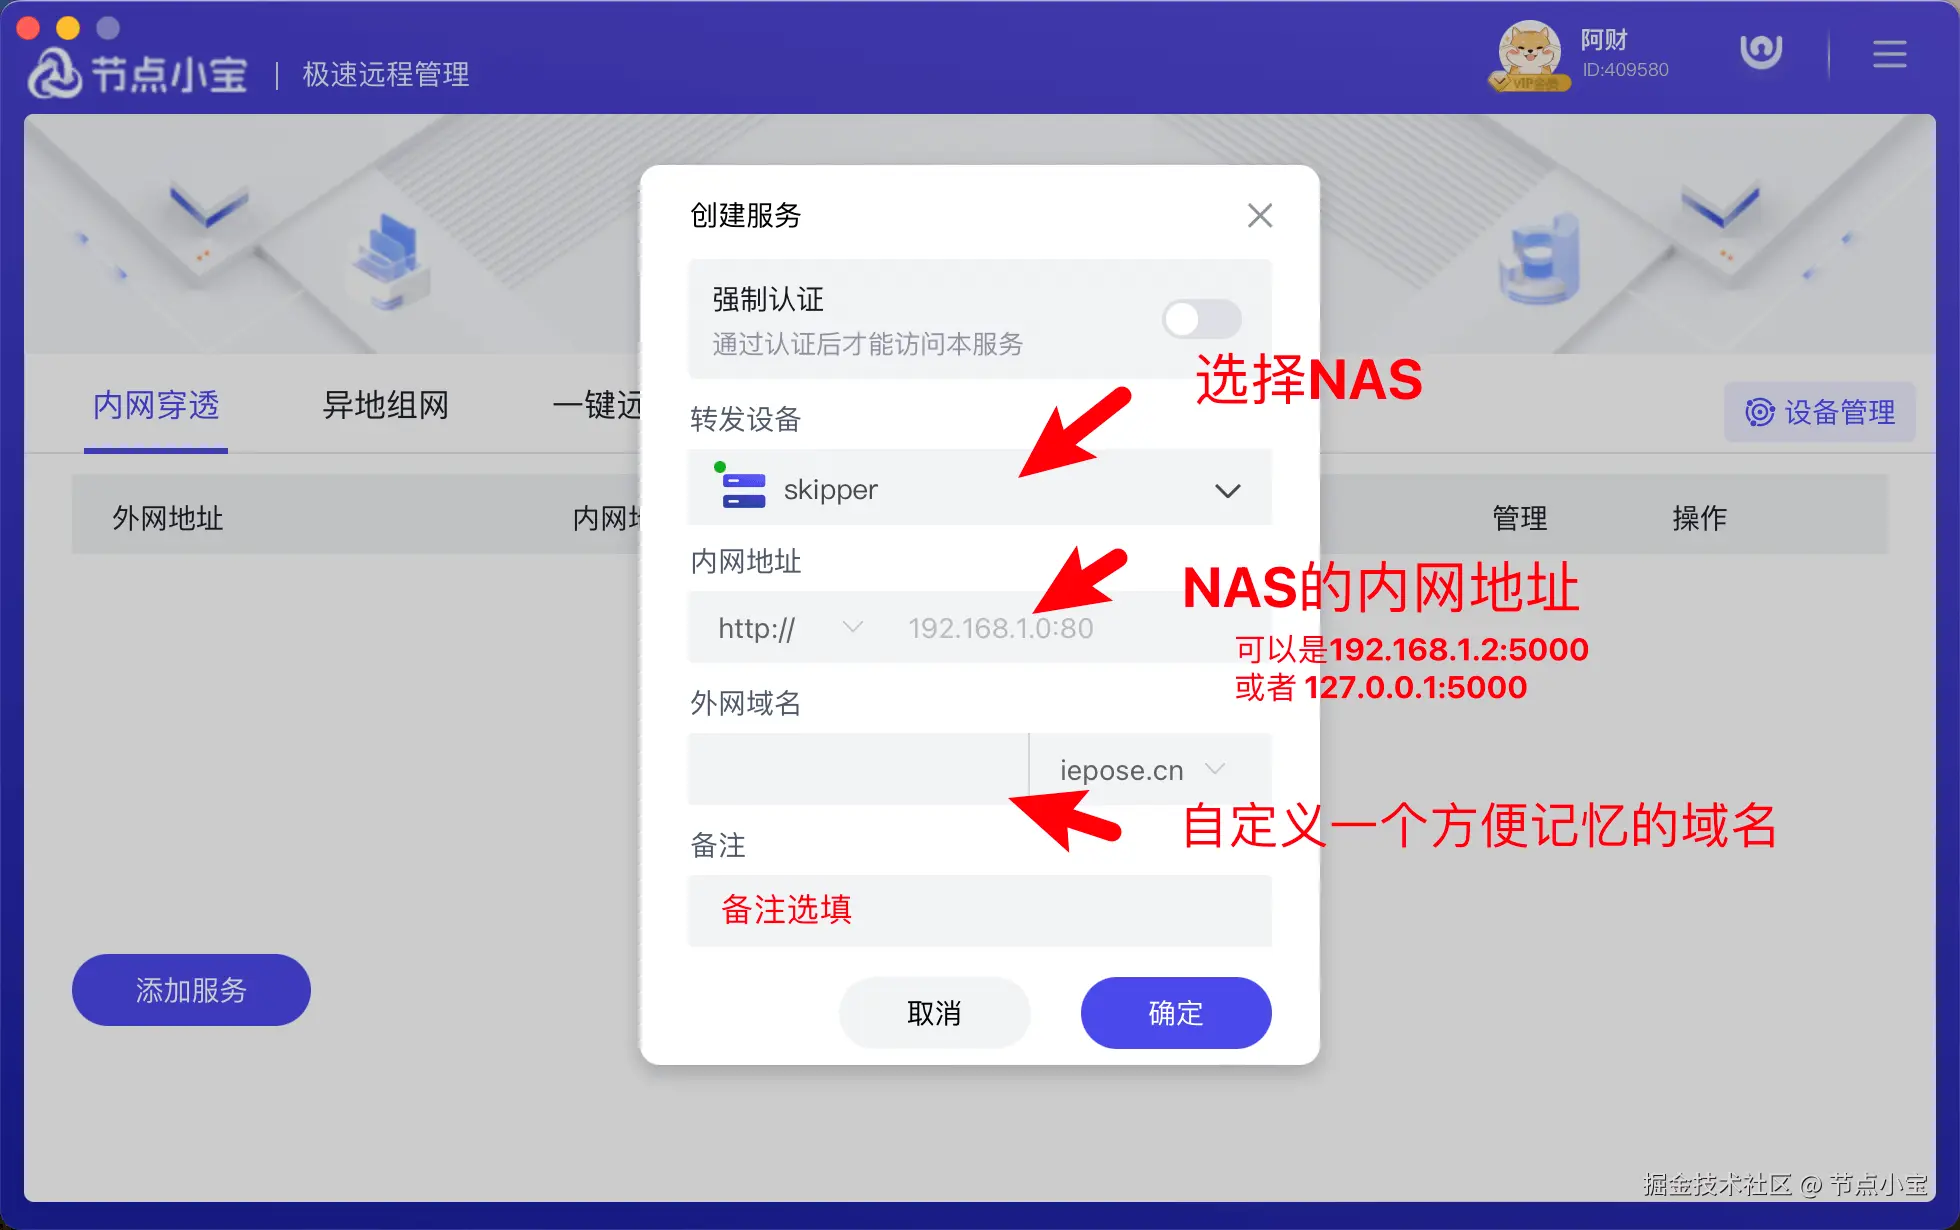The height and width of the screenshot is (1230, 1960).
Task: Click the skipper device server icon
Action: pos(743,489)
